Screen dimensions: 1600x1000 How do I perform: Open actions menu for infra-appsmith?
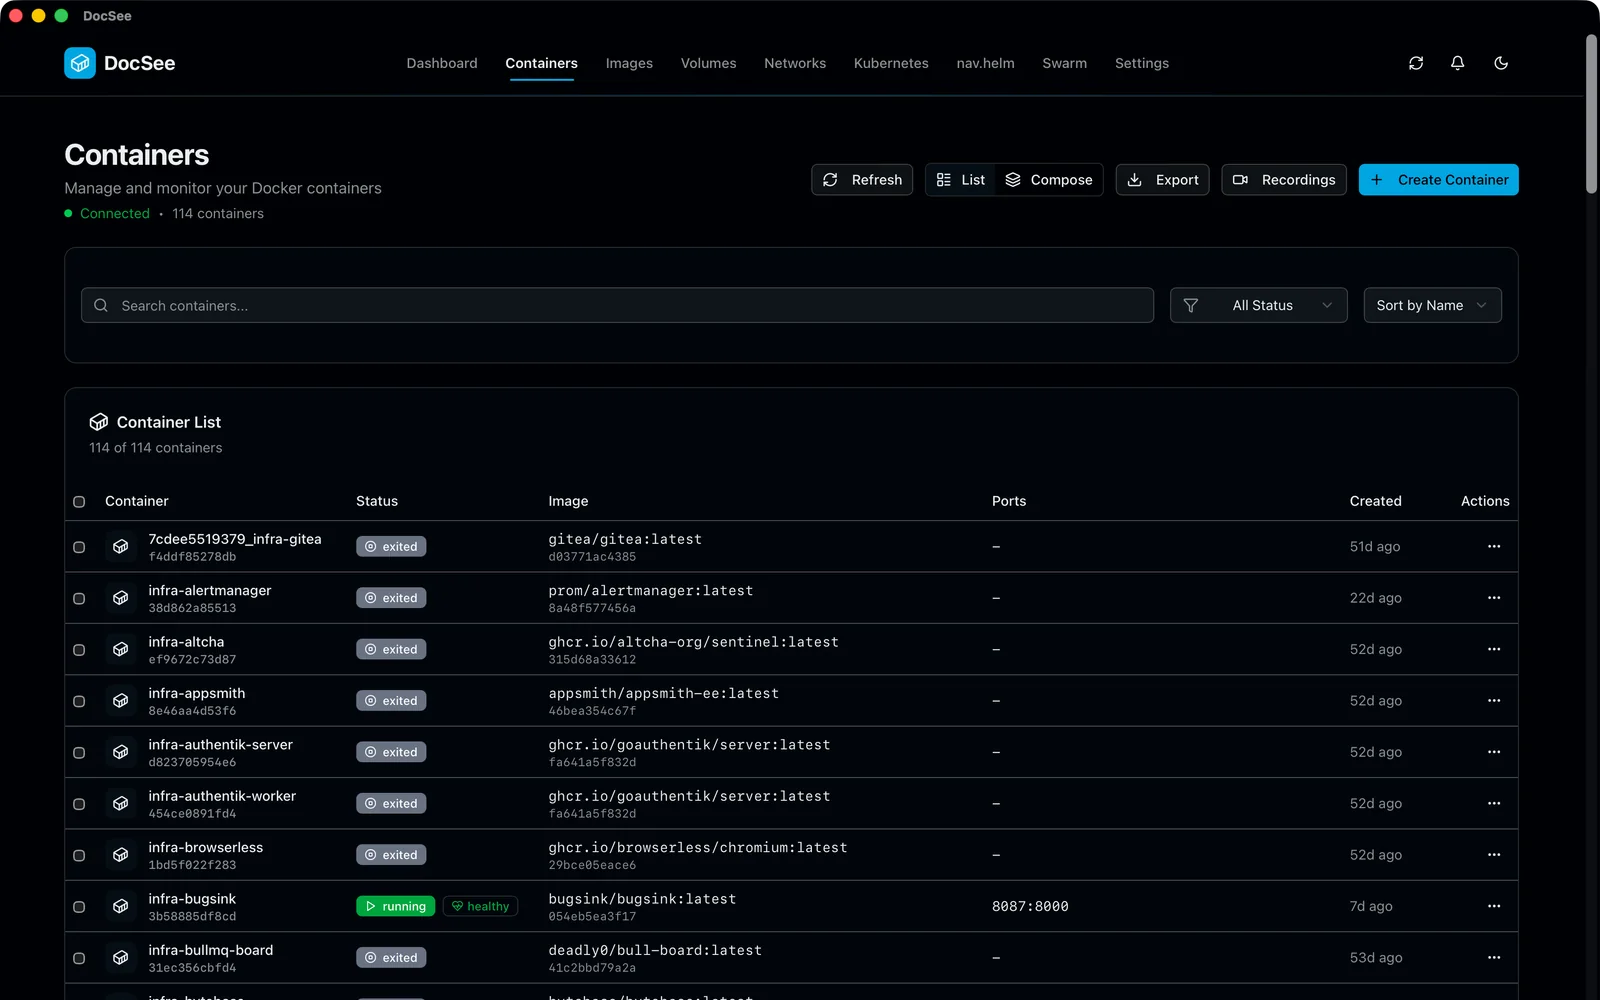1494,700
